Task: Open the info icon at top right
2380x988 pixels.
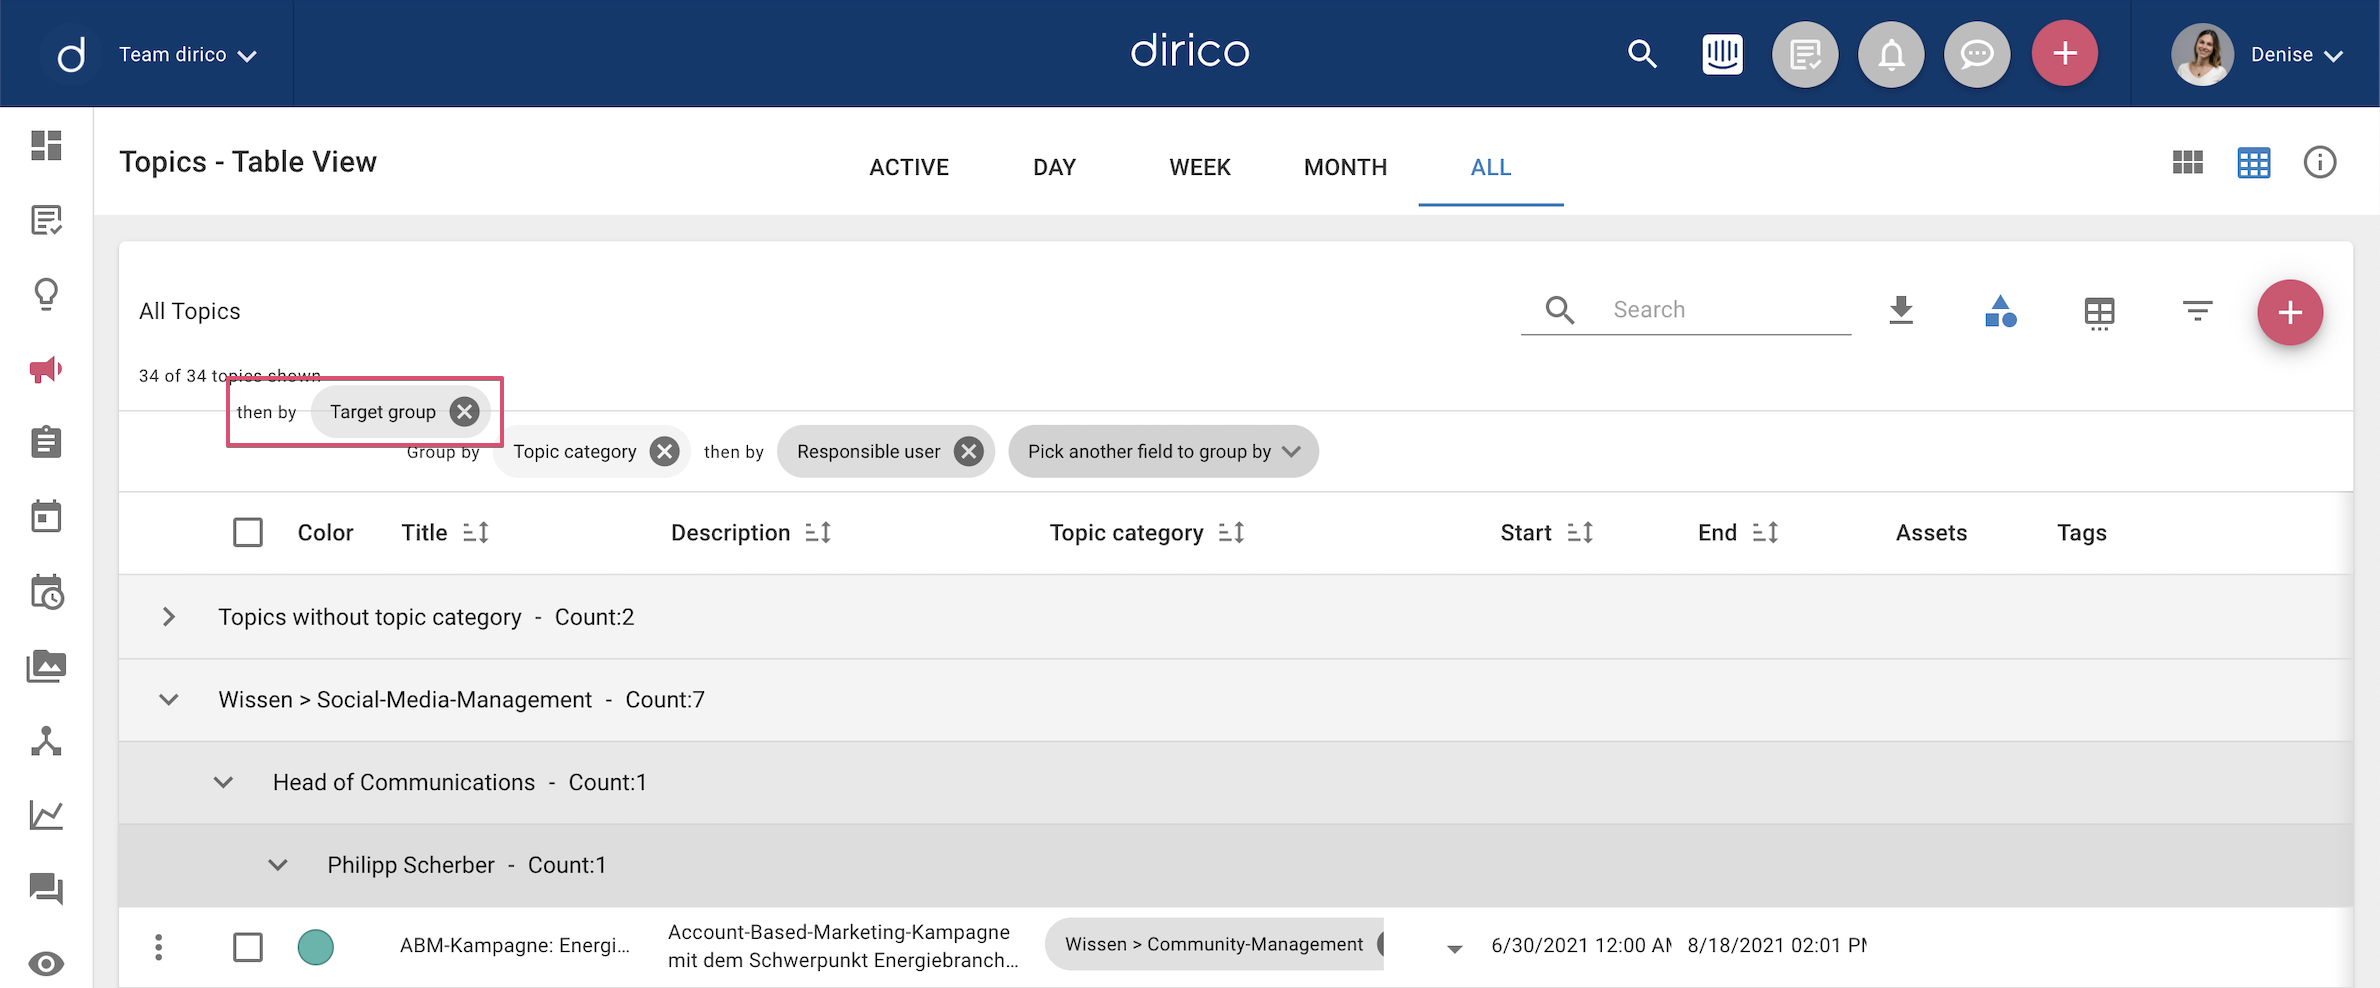Action: pos(2320,162)
